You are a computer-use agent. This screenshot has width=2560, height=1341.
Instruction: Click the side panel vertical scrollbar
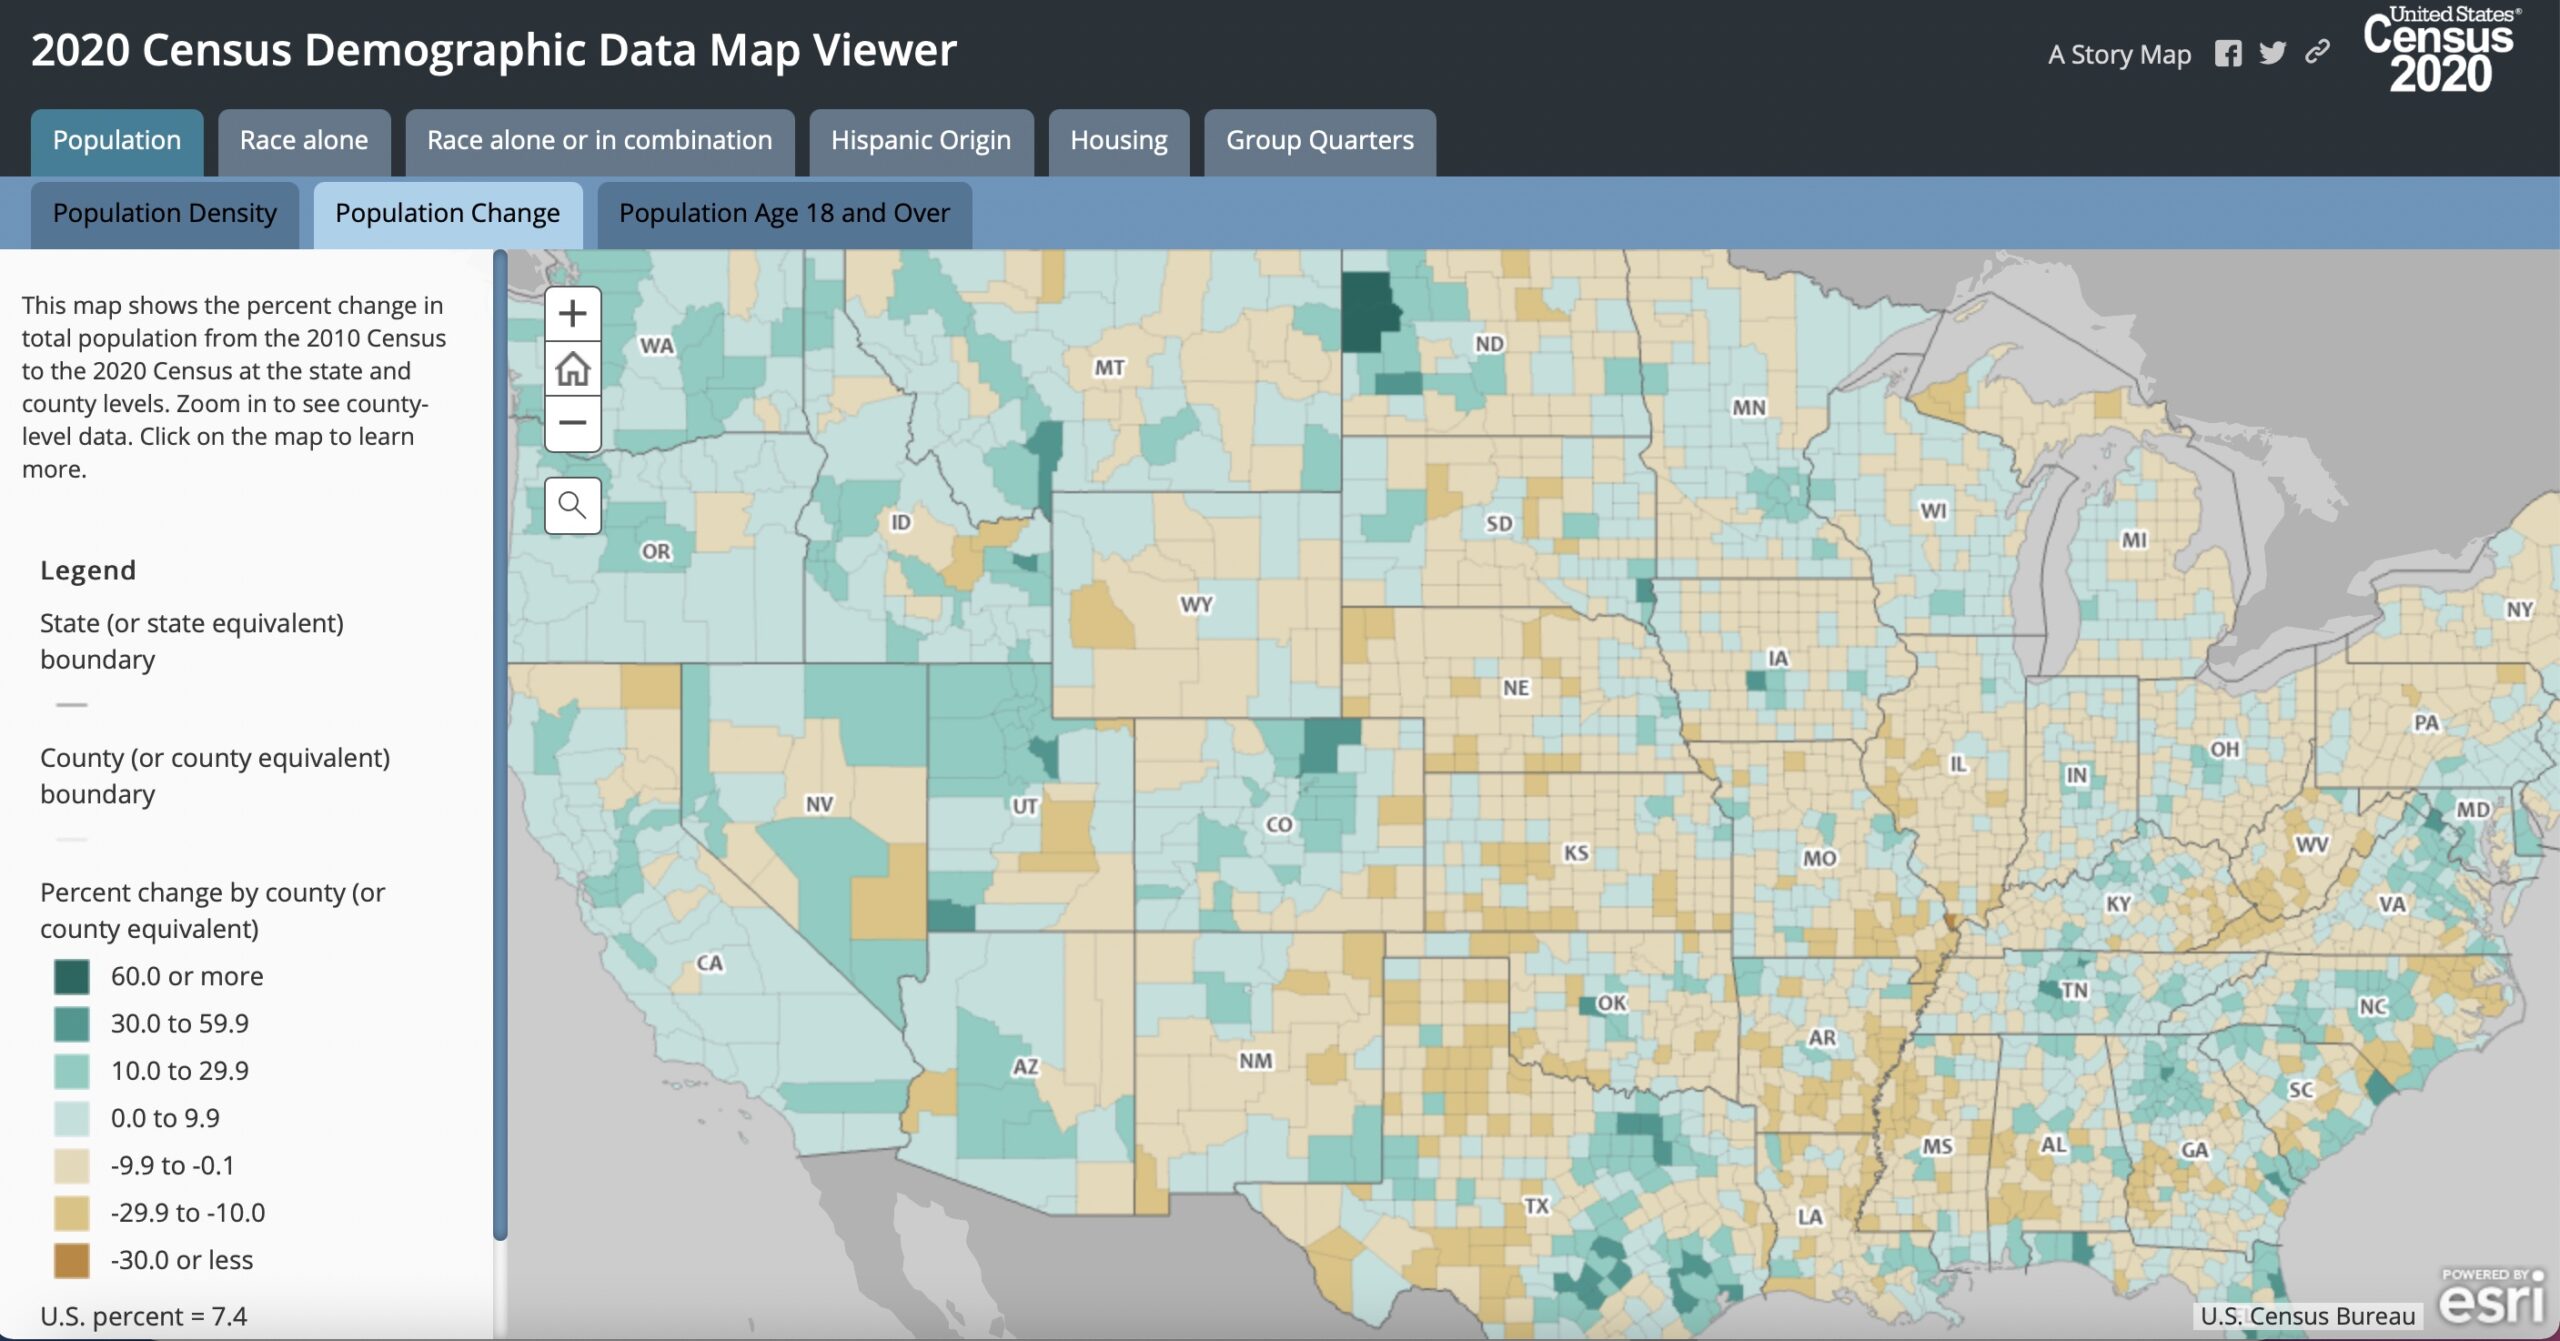(500, 745)
